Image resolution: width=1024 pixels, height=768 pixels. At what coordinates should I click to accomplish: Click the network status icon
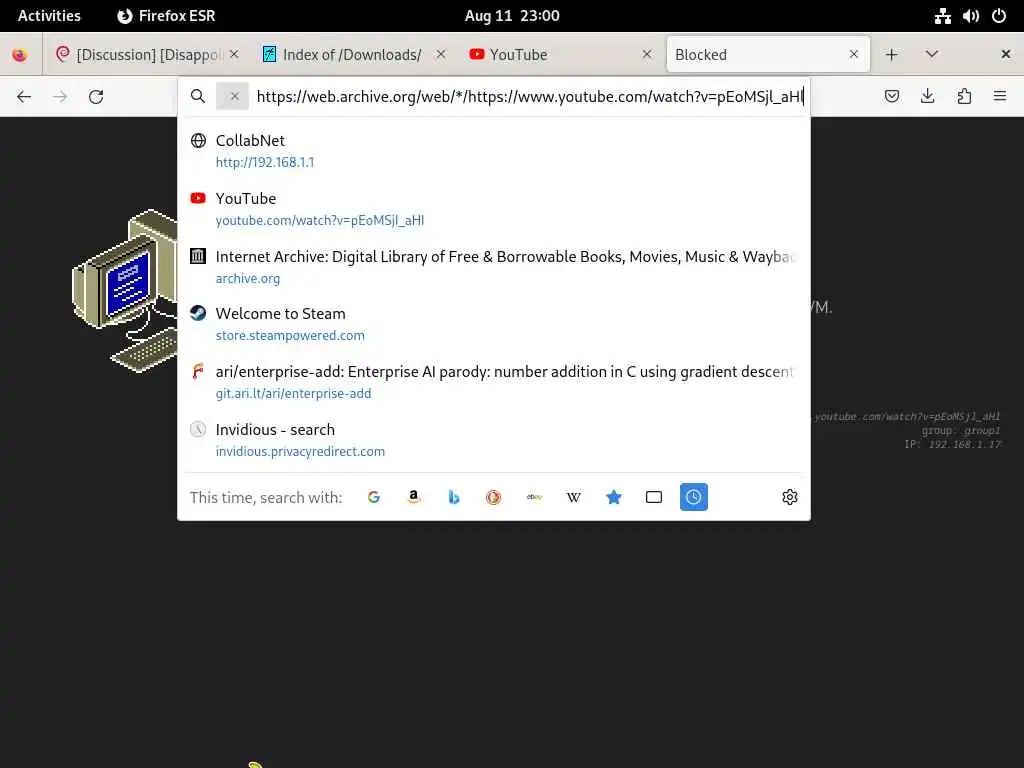coord(942,16)
